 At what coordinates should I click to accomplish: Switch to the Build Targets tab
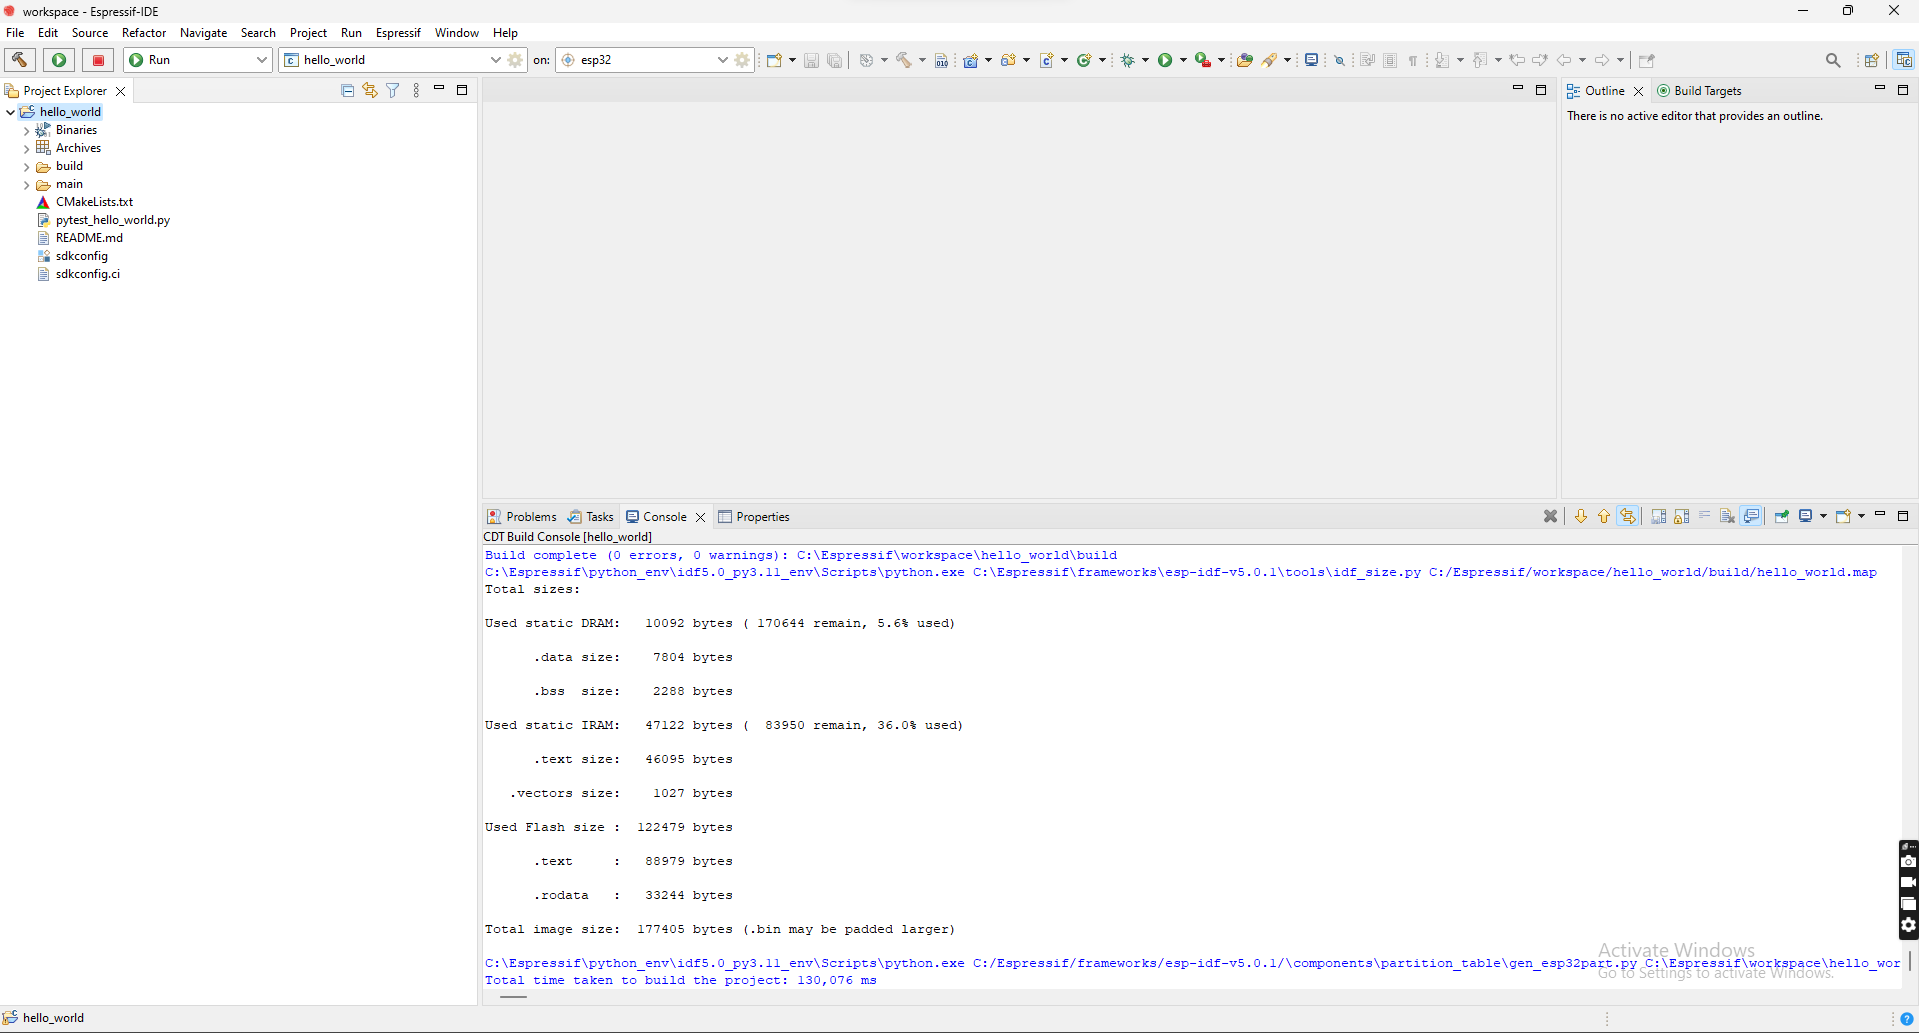[1700, 91]
